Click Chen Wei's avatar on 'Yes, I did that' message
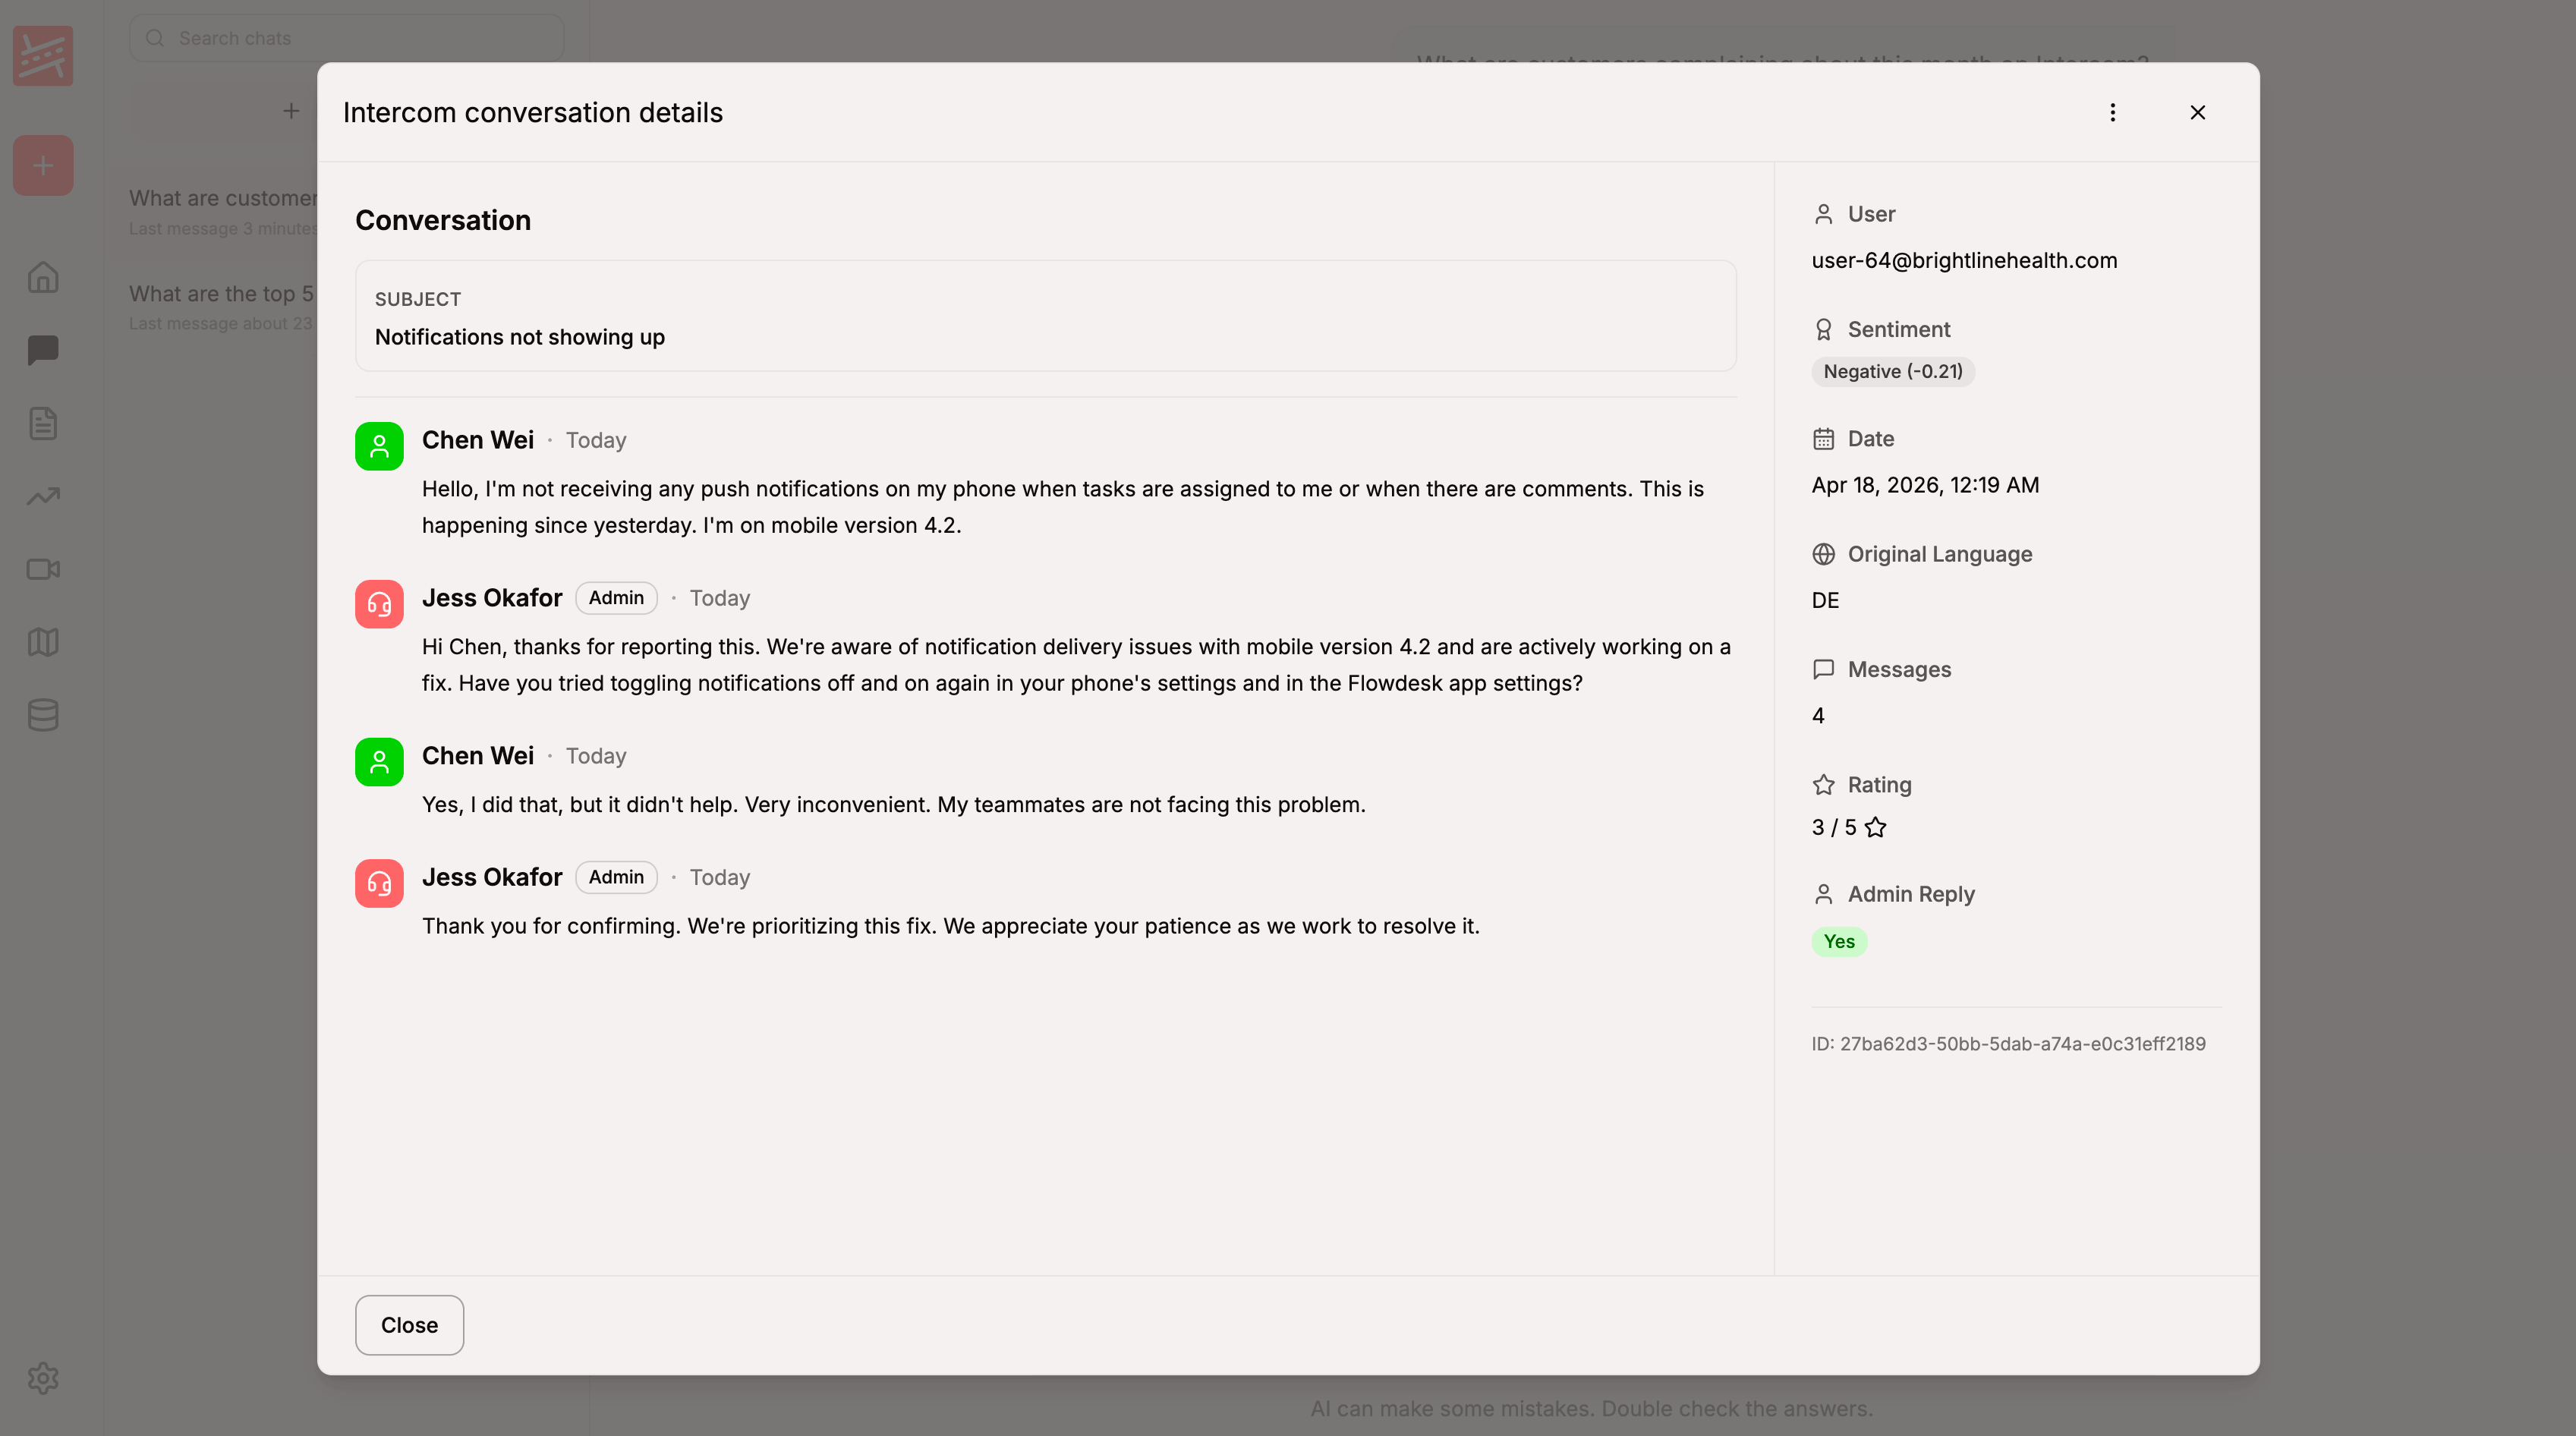Image resolution: width=2576 pixels, height=1436 pixels. pyautogui.click(x=379, y=762)
